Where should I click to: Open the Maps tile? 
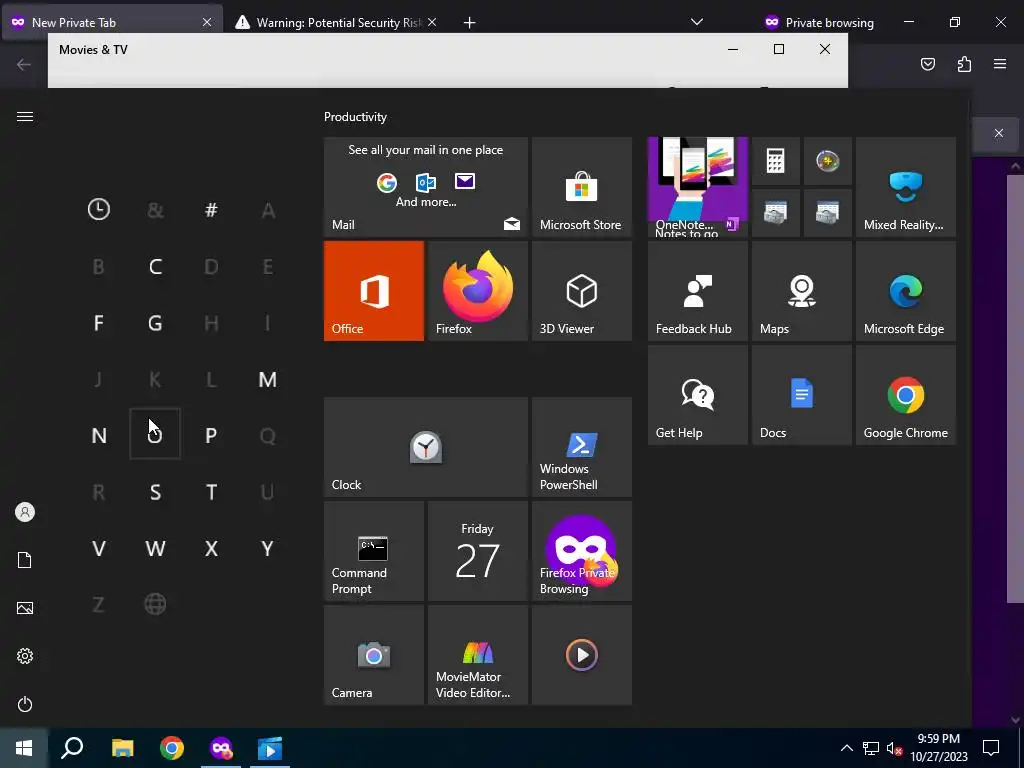tap(802, 291)
